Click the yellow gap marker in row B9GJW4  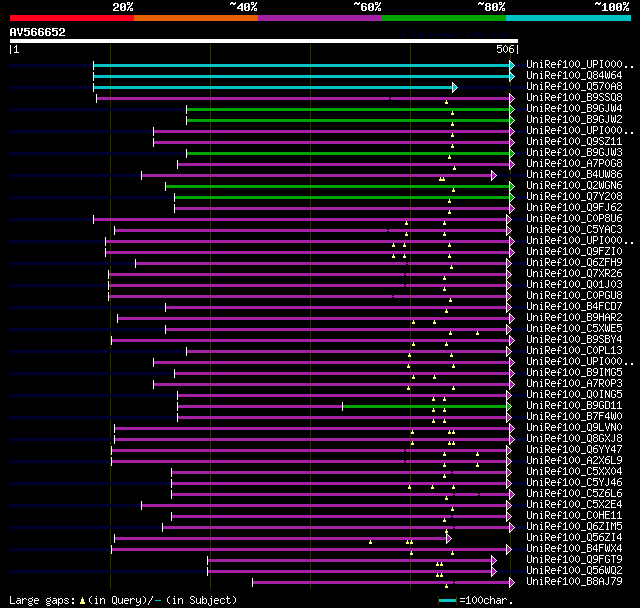[452, 113]
